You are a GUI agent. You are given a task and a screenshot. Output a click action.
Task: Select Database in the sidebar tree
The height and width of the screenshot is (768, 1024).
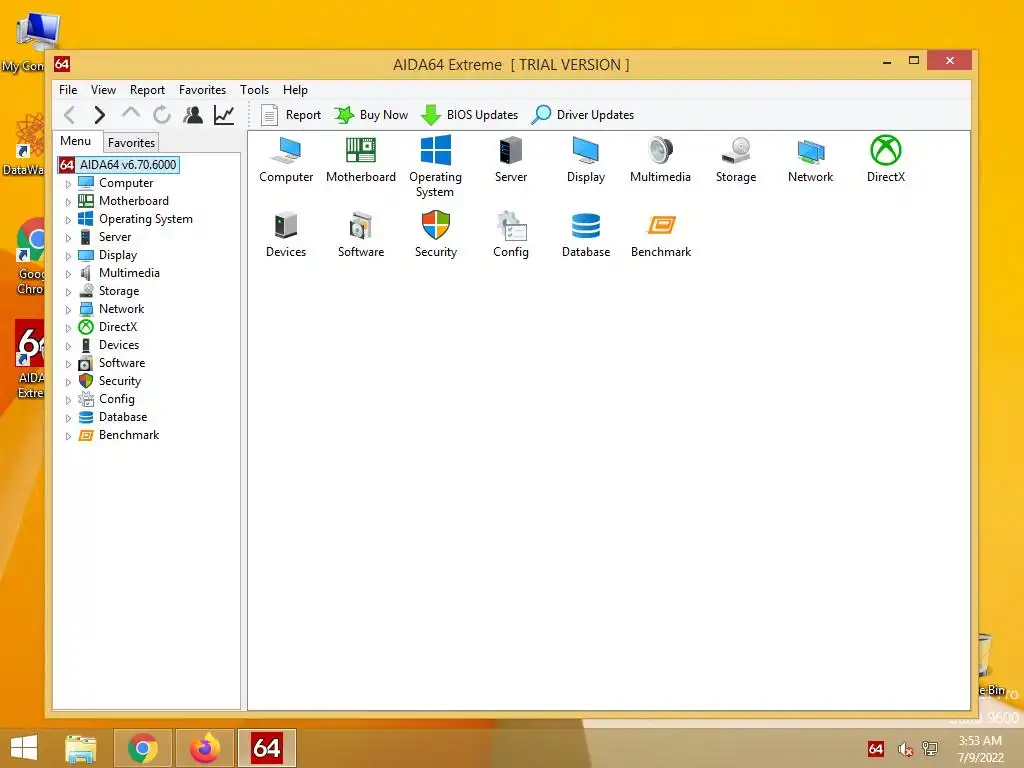click(123, 417)
